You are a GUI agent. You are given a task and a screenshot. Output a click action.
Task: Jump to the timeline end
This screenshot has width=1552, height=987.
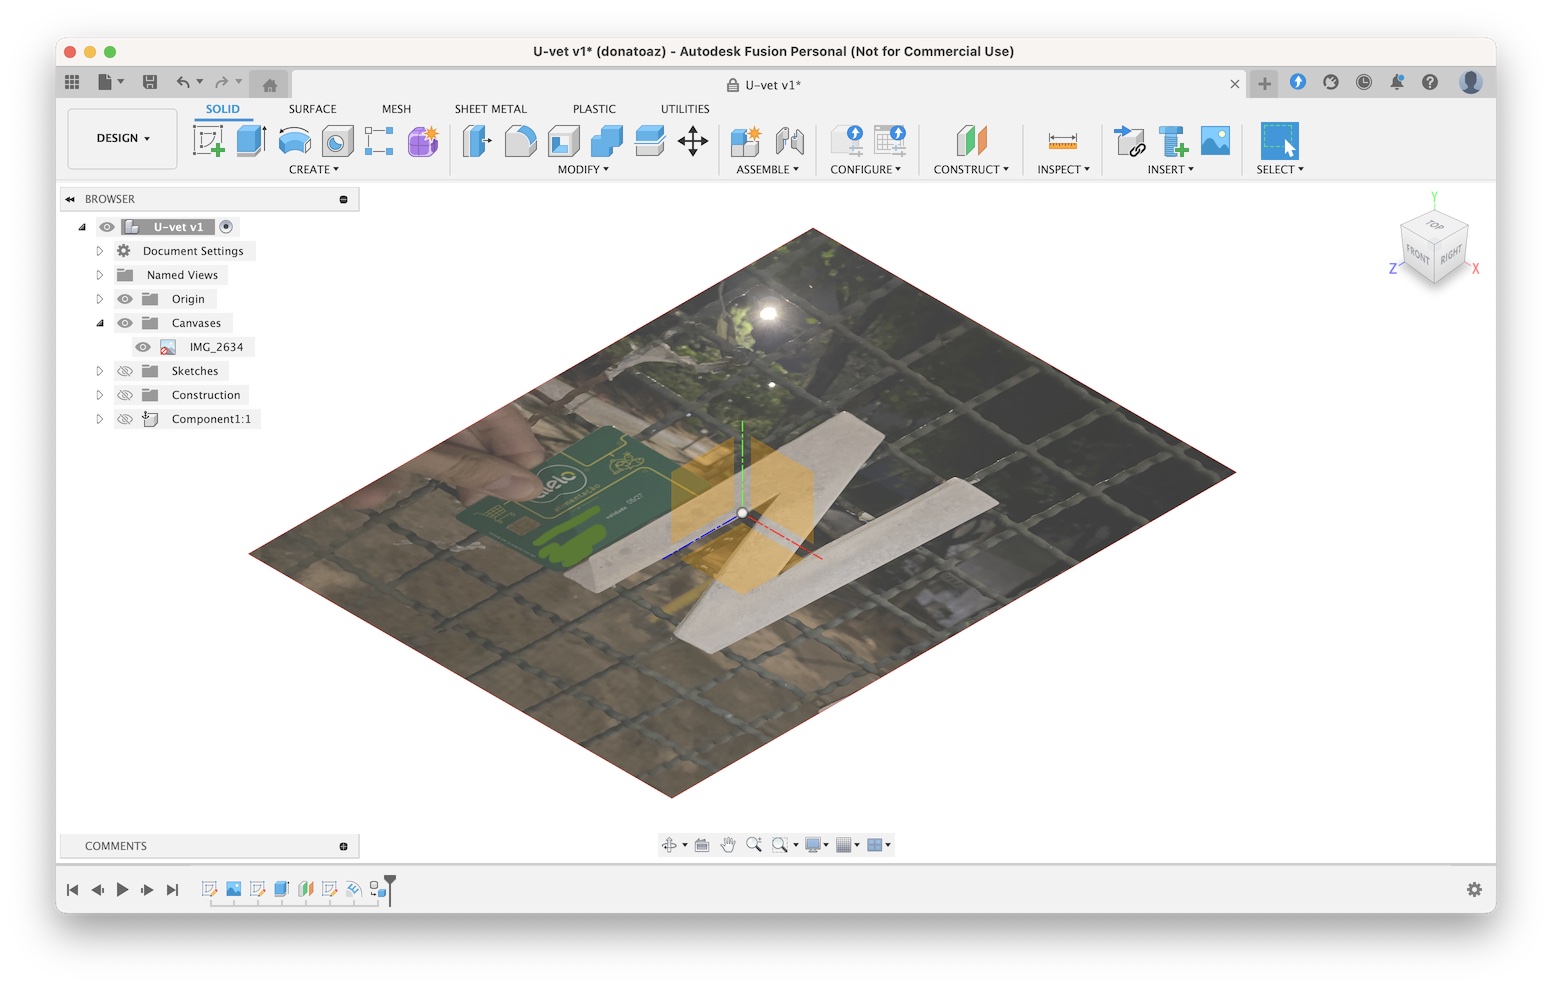172,889
